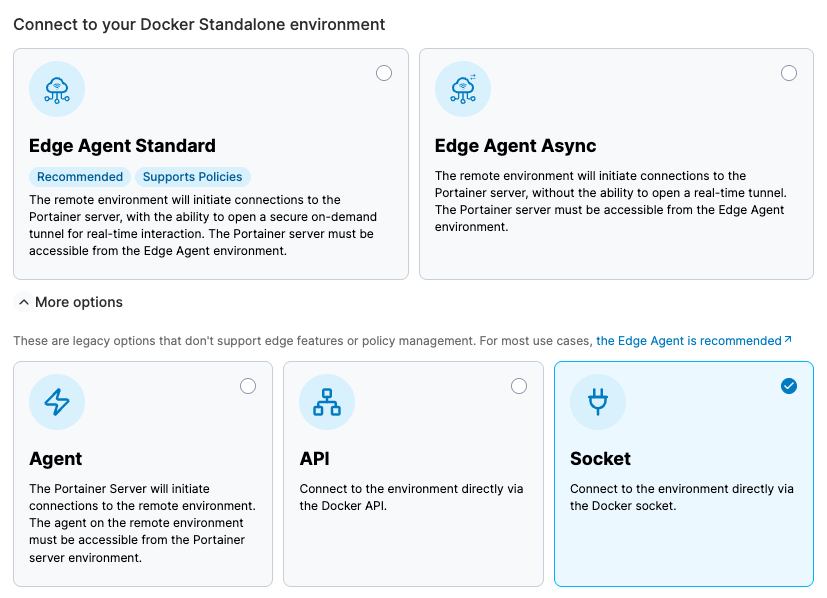Click the Edge Agent Async cloud icon
Screen dimensions: 827x598
tap(463, 89)
